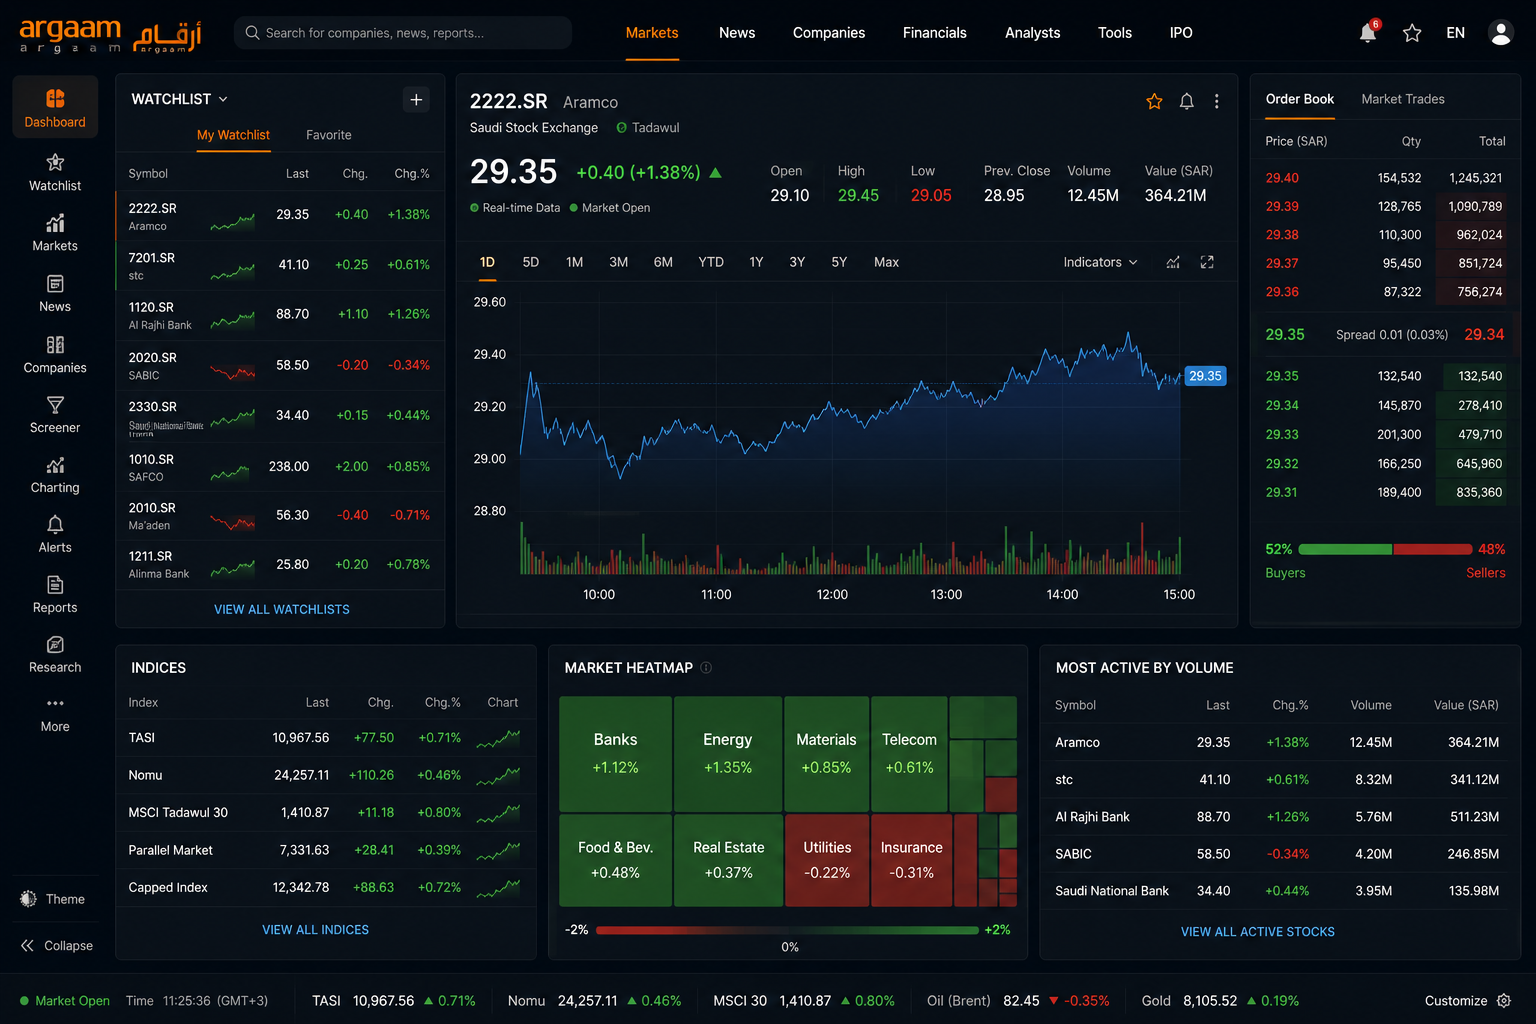Click ask price 29.40 in order book
This screenshot has height=1024, width=1536.
1282,178
